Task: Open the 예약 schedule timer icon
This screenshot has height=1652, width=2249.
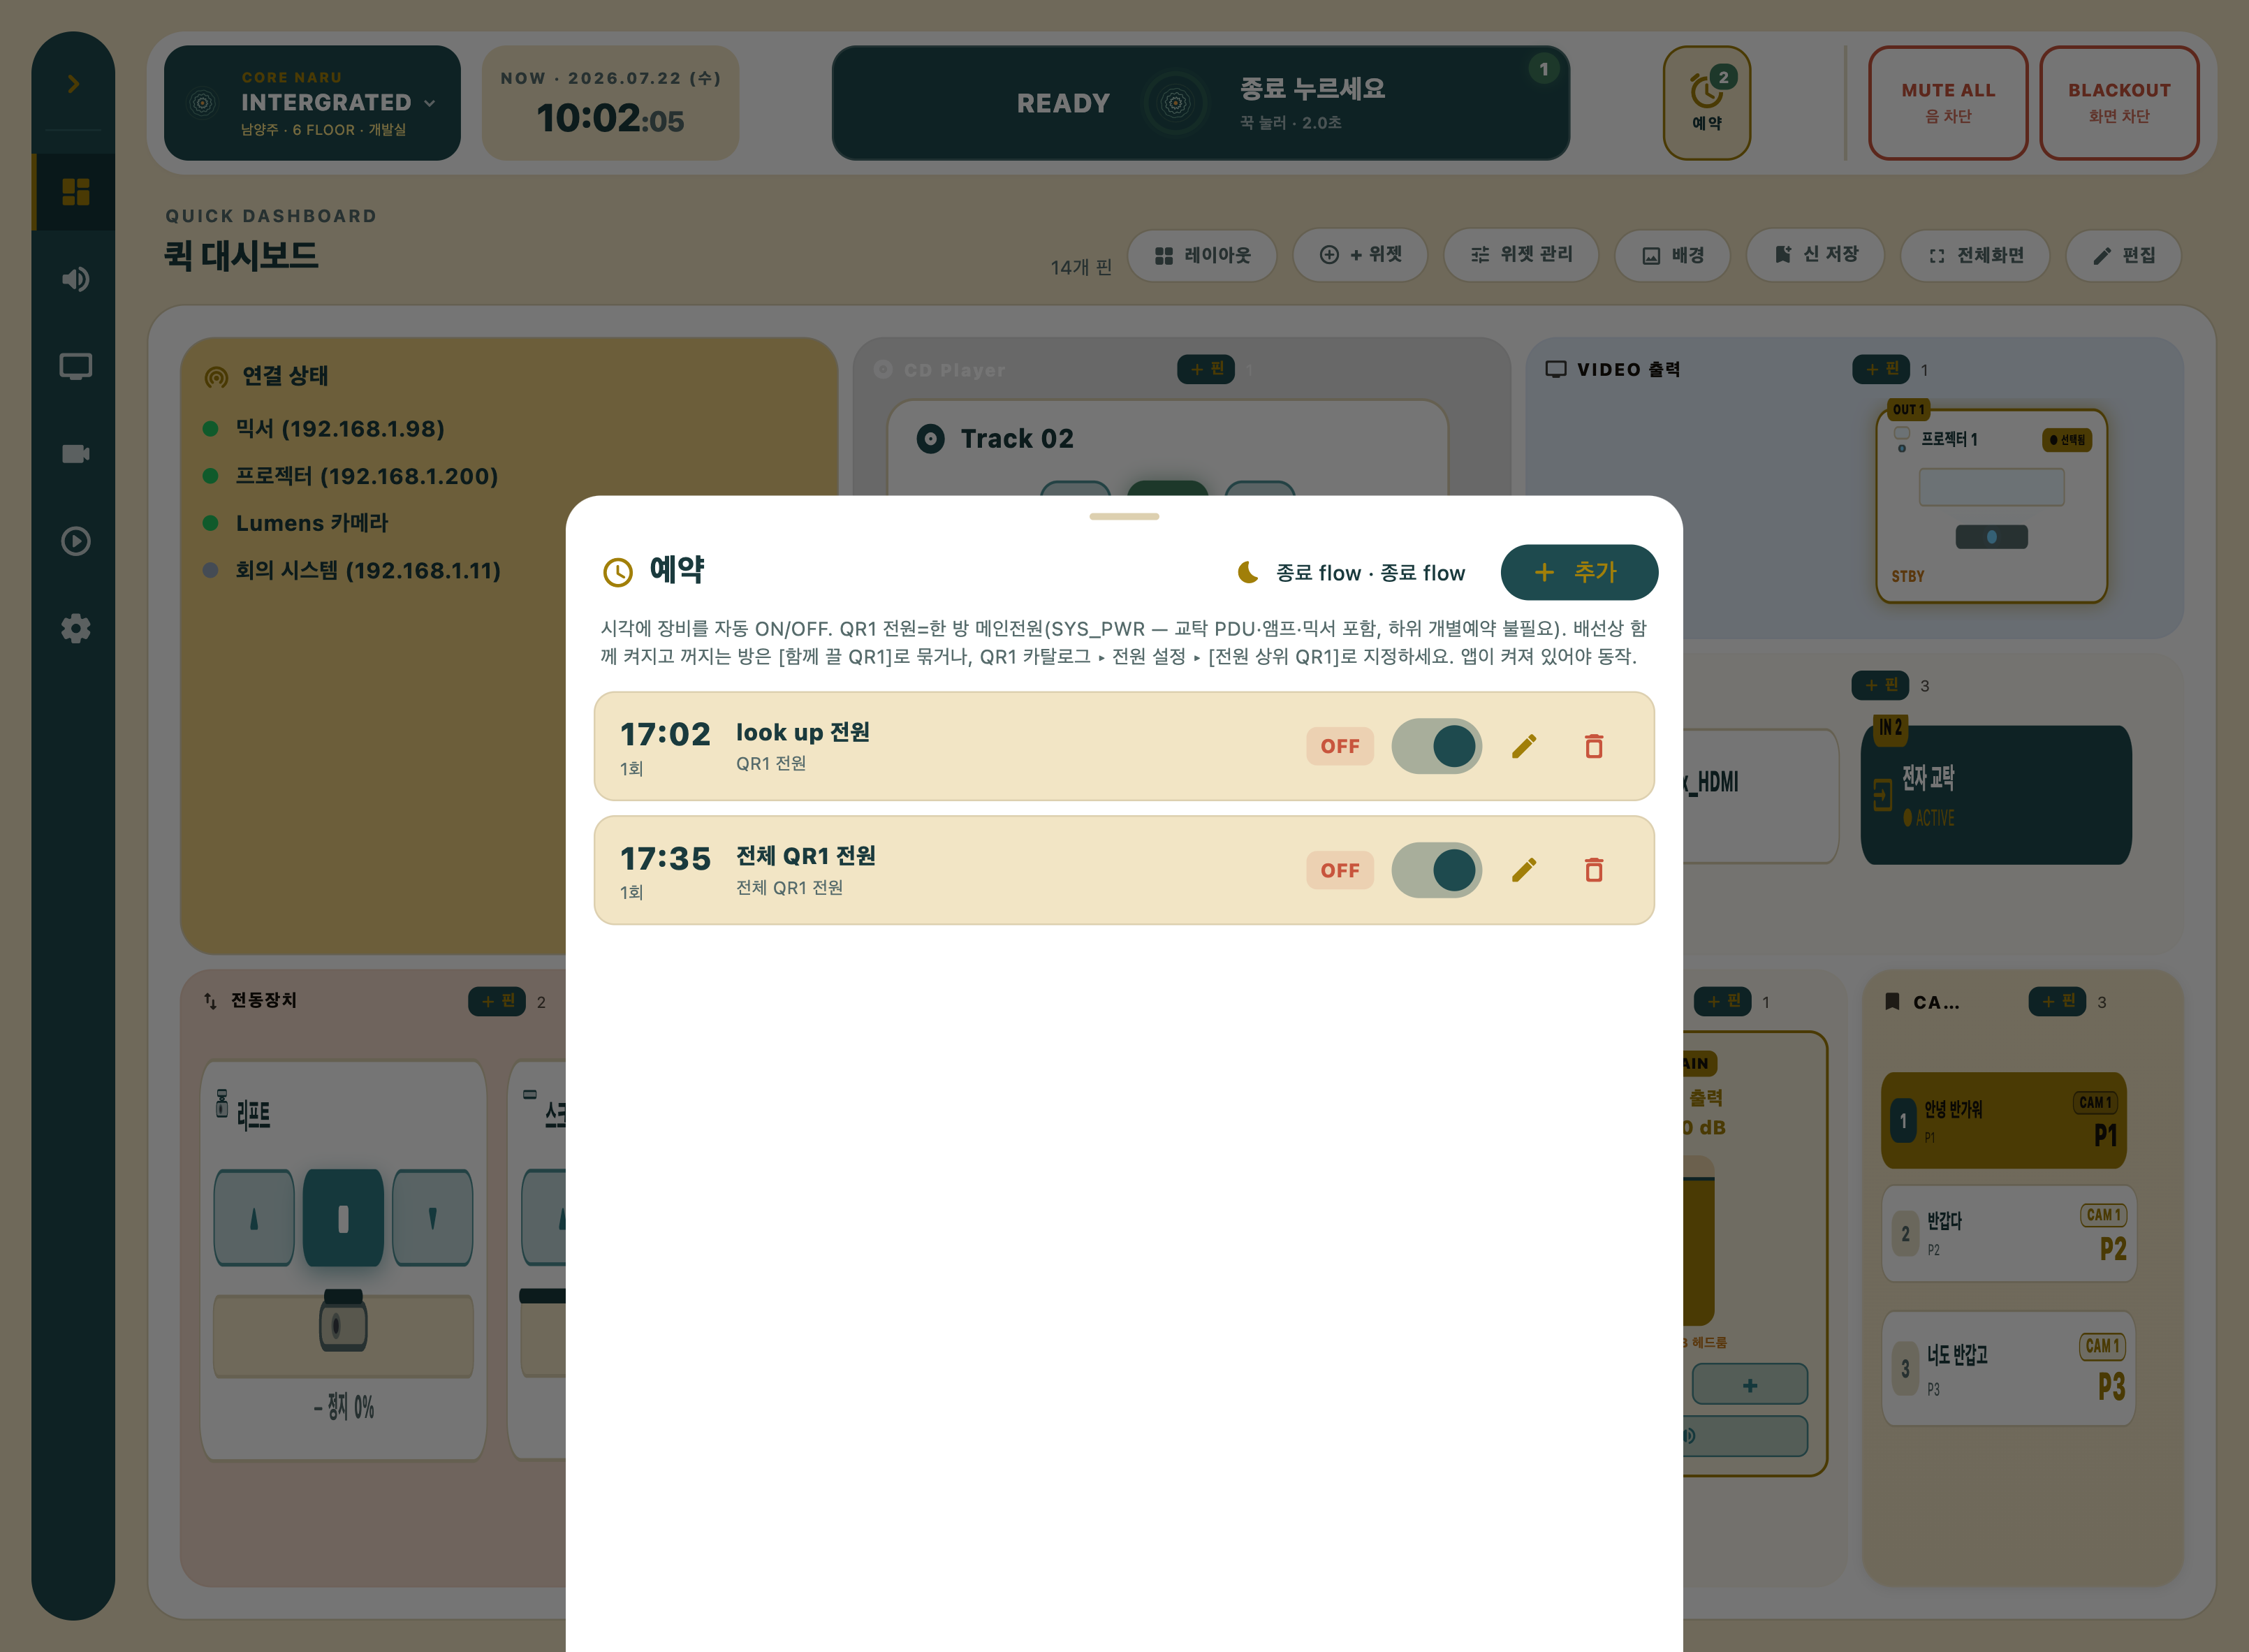Action: click(x=1706, y=103)
